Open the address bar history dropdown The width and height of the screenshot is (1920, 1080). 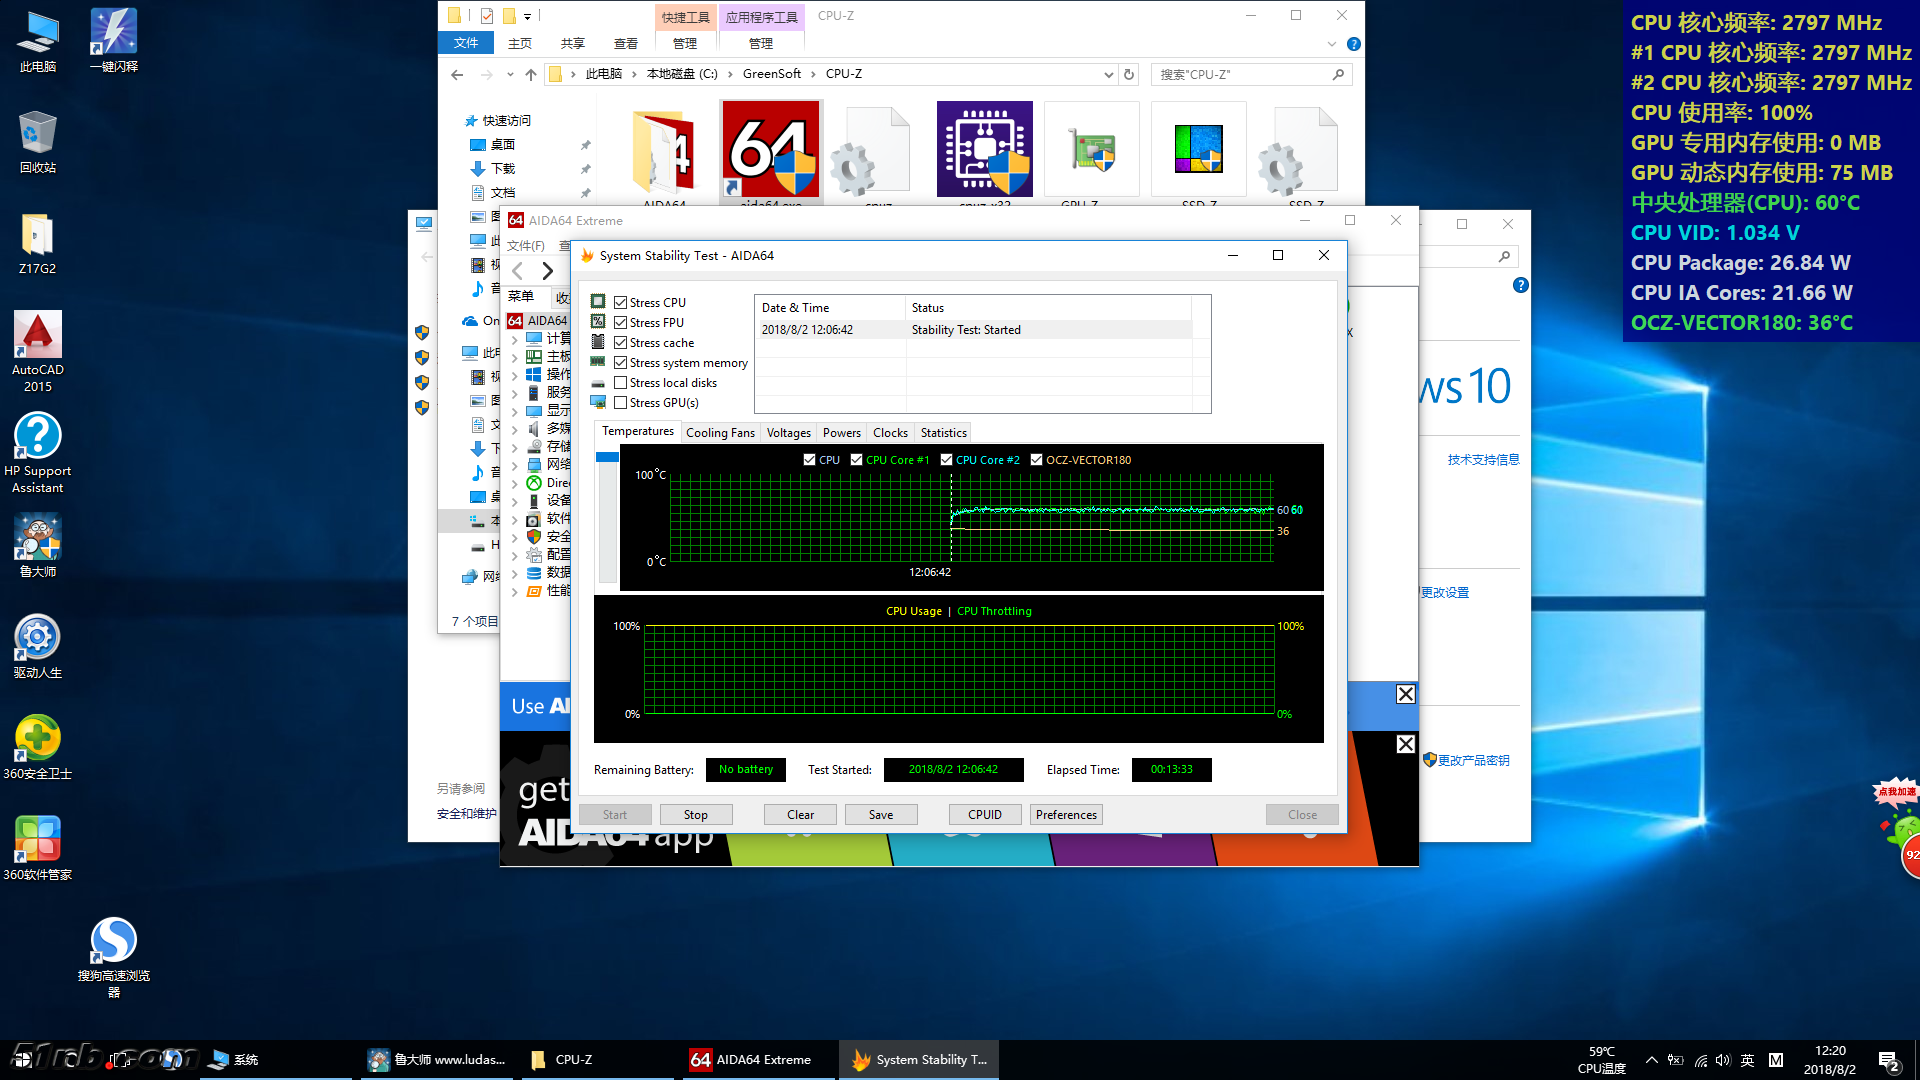tap(1108, 75)
